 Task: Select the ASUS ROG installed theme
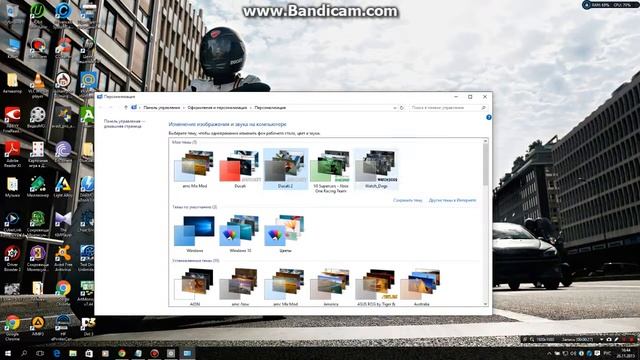point(376,287)
